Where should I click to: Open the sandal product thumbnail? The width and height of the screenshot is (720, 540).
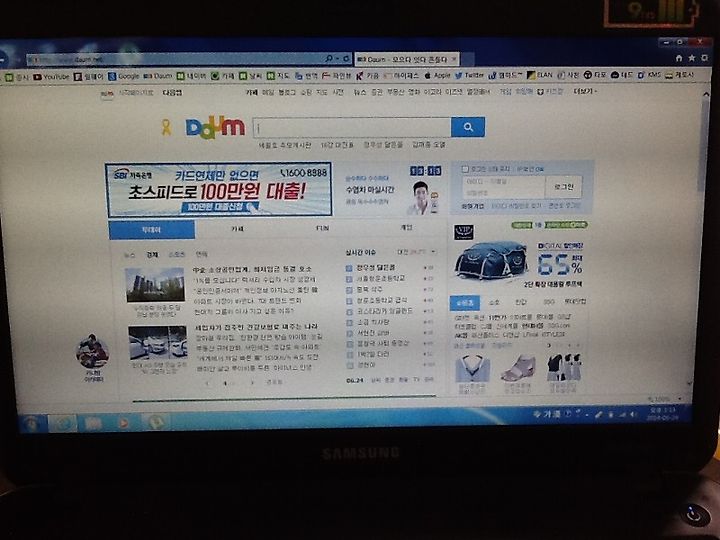click(x=518, y=368)
